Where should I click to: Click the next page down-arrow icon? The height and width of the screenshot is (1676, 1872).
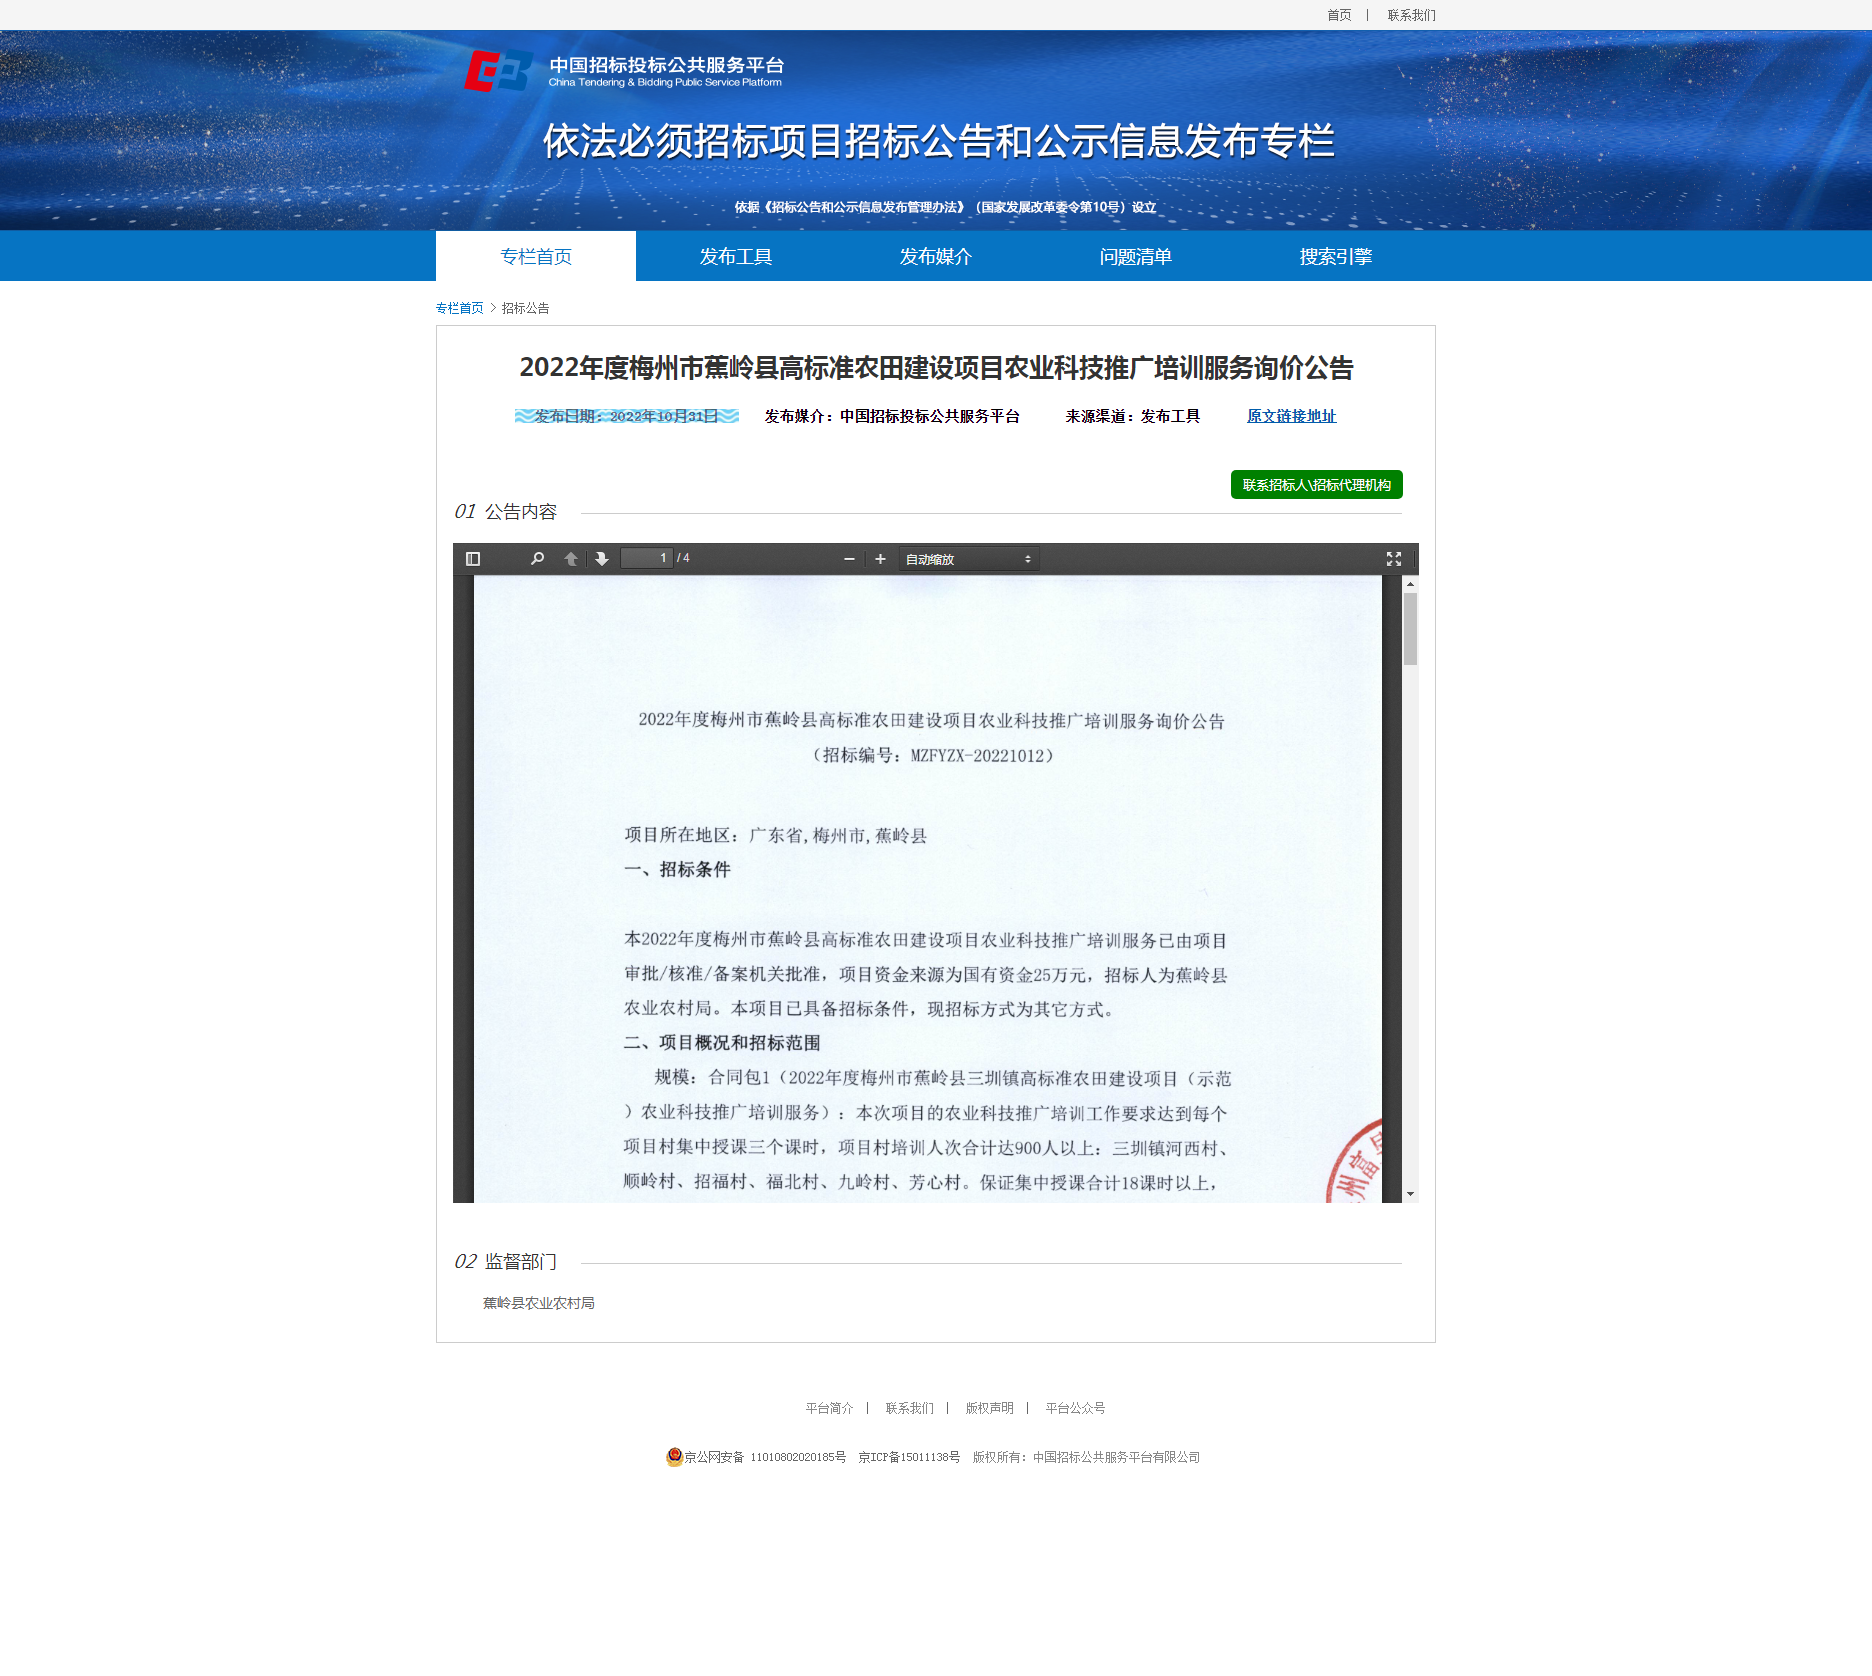[600, 558]
